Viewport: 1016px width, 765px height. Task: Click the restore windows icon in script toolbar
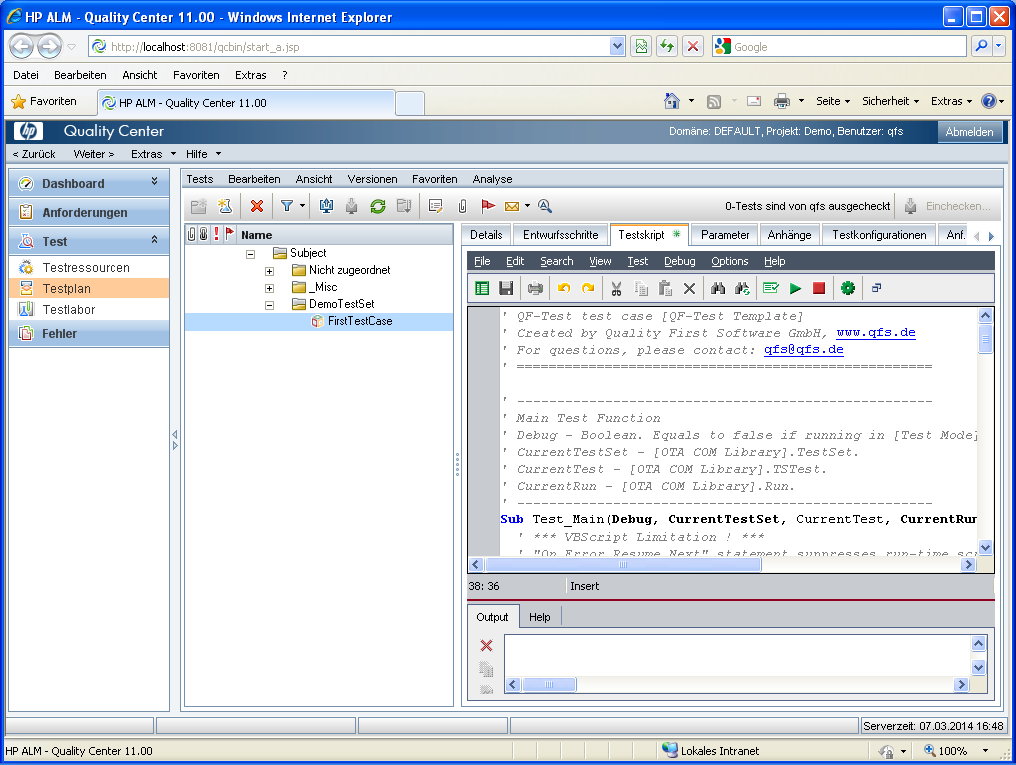[877, 288]
